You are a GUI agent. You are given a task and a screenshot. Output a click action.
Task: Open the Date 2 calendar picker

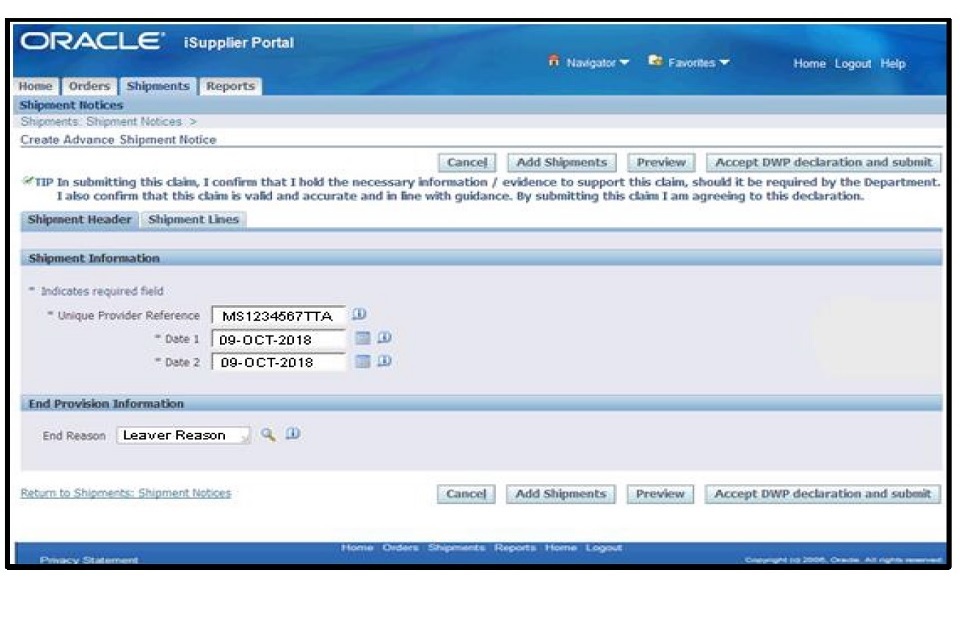[364, 362]
